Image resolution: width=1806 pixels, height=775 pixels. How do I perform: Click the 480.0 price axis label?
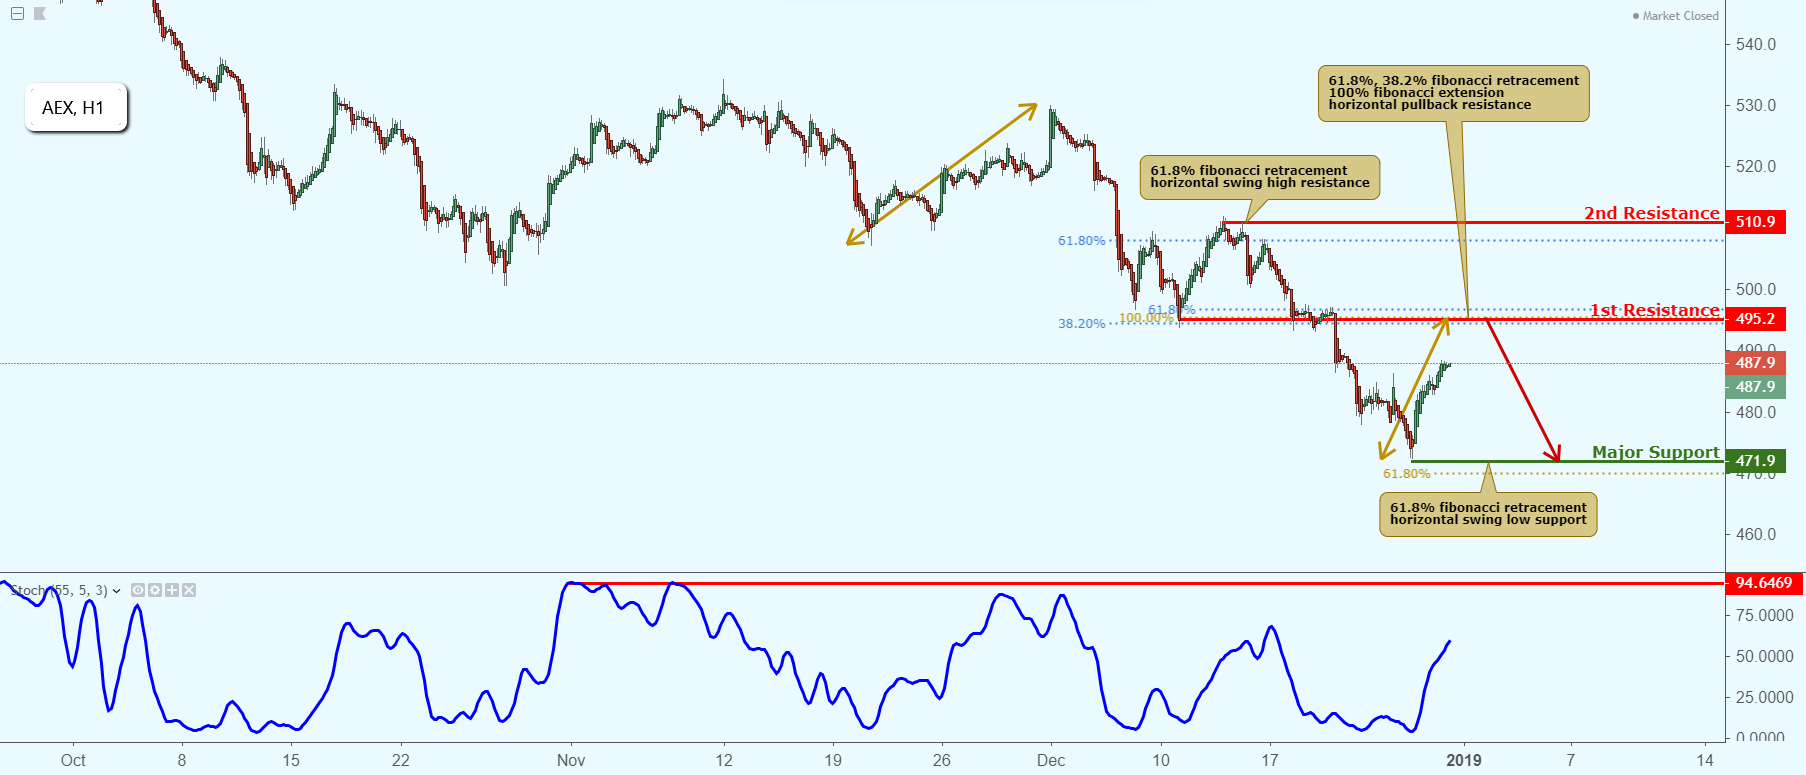(x=1756, y=412)
